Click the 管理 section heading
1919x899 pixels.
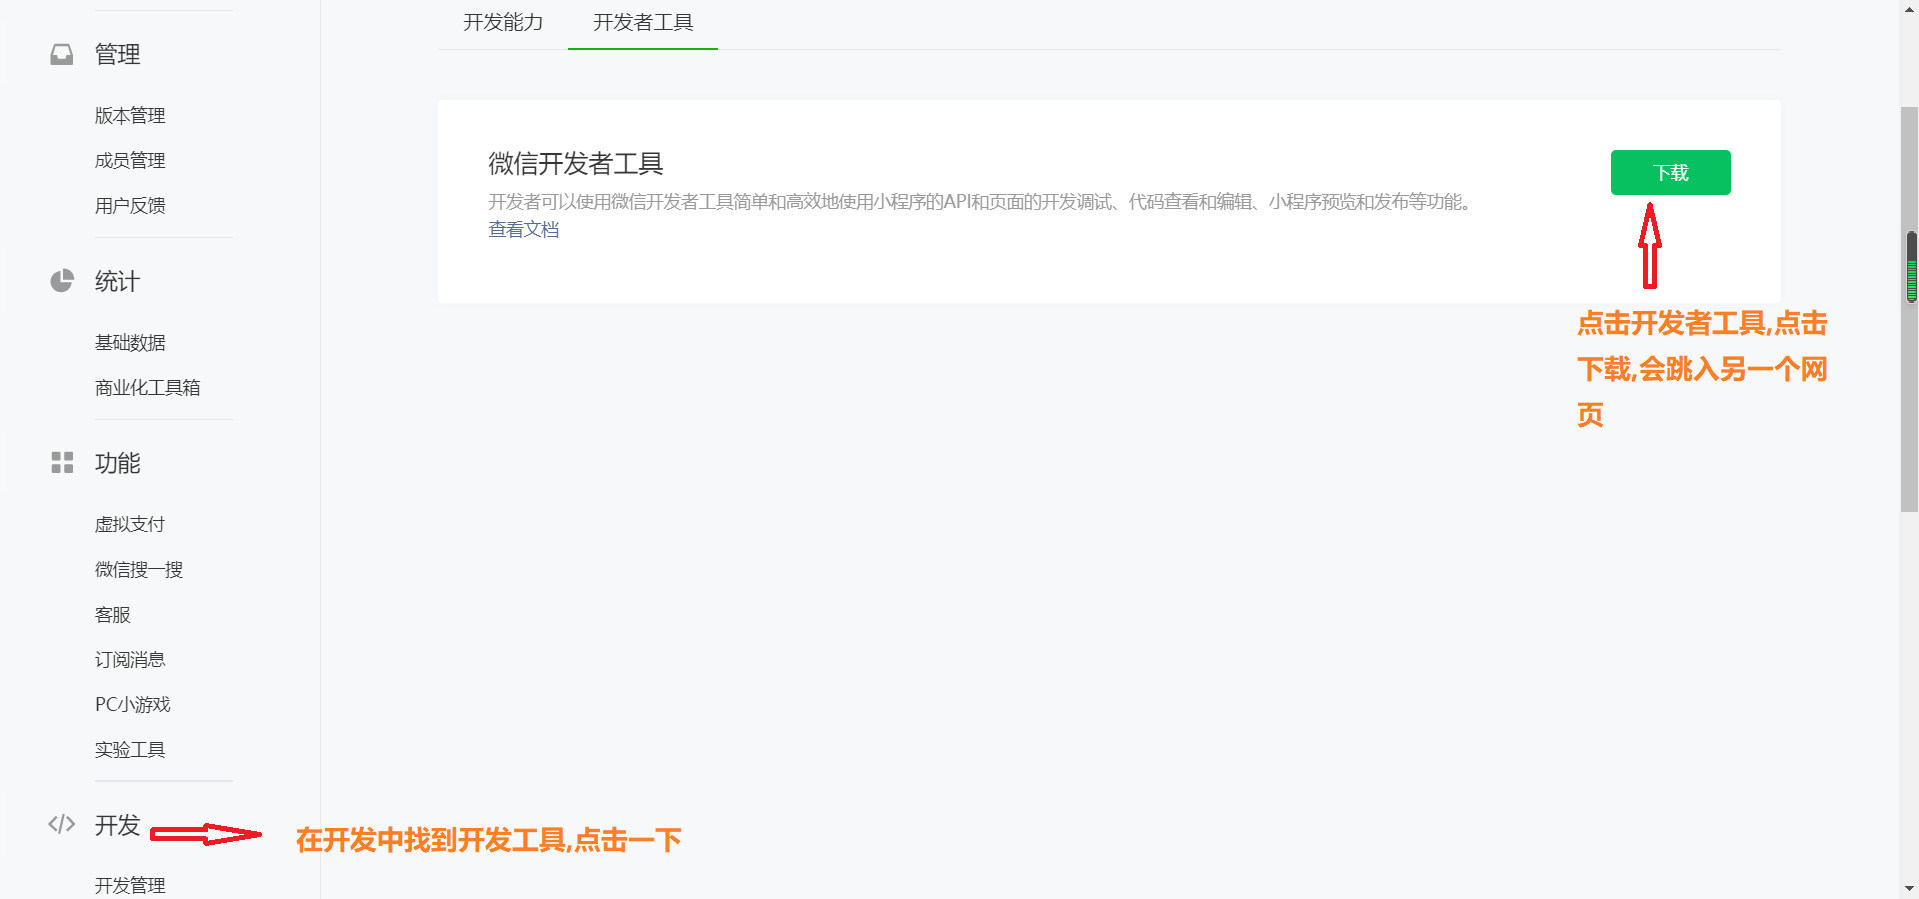coord(117,54)
